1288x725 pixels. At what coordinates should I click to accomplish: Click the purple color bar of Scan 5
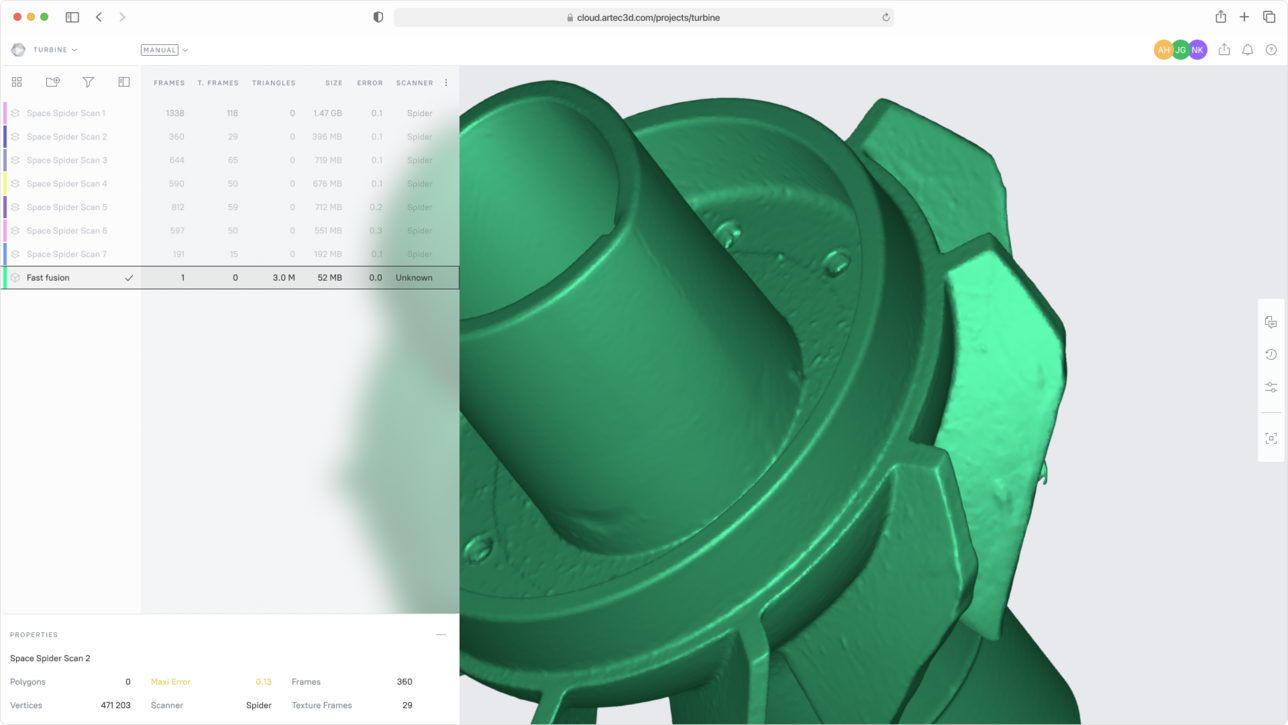(5, 207)
